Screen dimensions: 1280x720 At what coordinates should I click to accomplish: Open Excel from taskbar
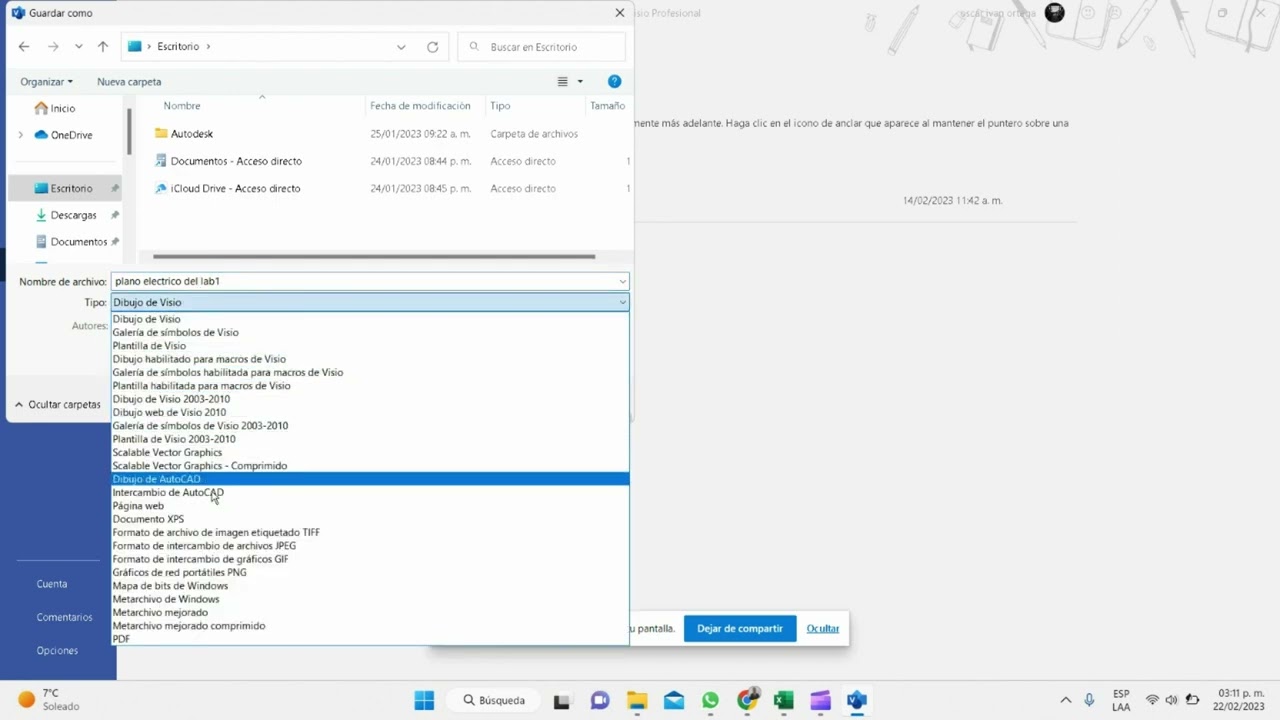[x=784, y=701]
